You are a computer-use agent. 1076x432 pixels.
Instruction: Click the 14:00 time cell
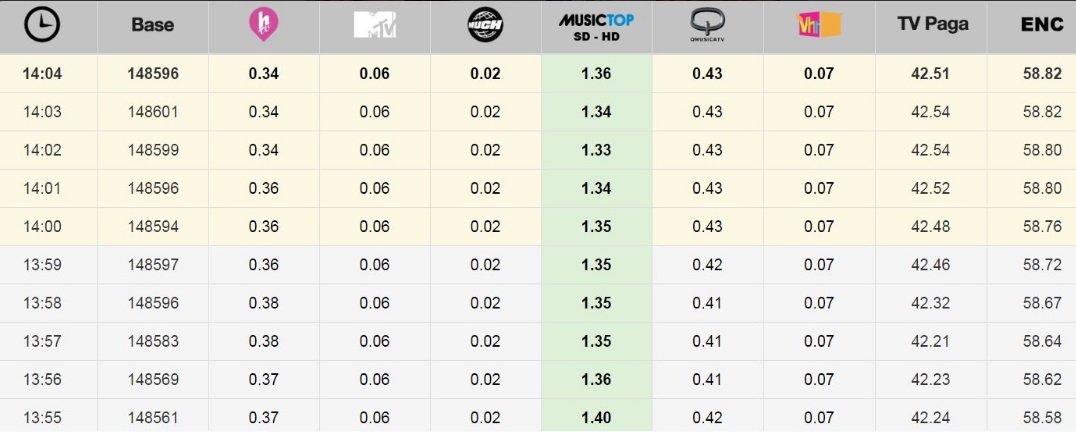point(43,227)
